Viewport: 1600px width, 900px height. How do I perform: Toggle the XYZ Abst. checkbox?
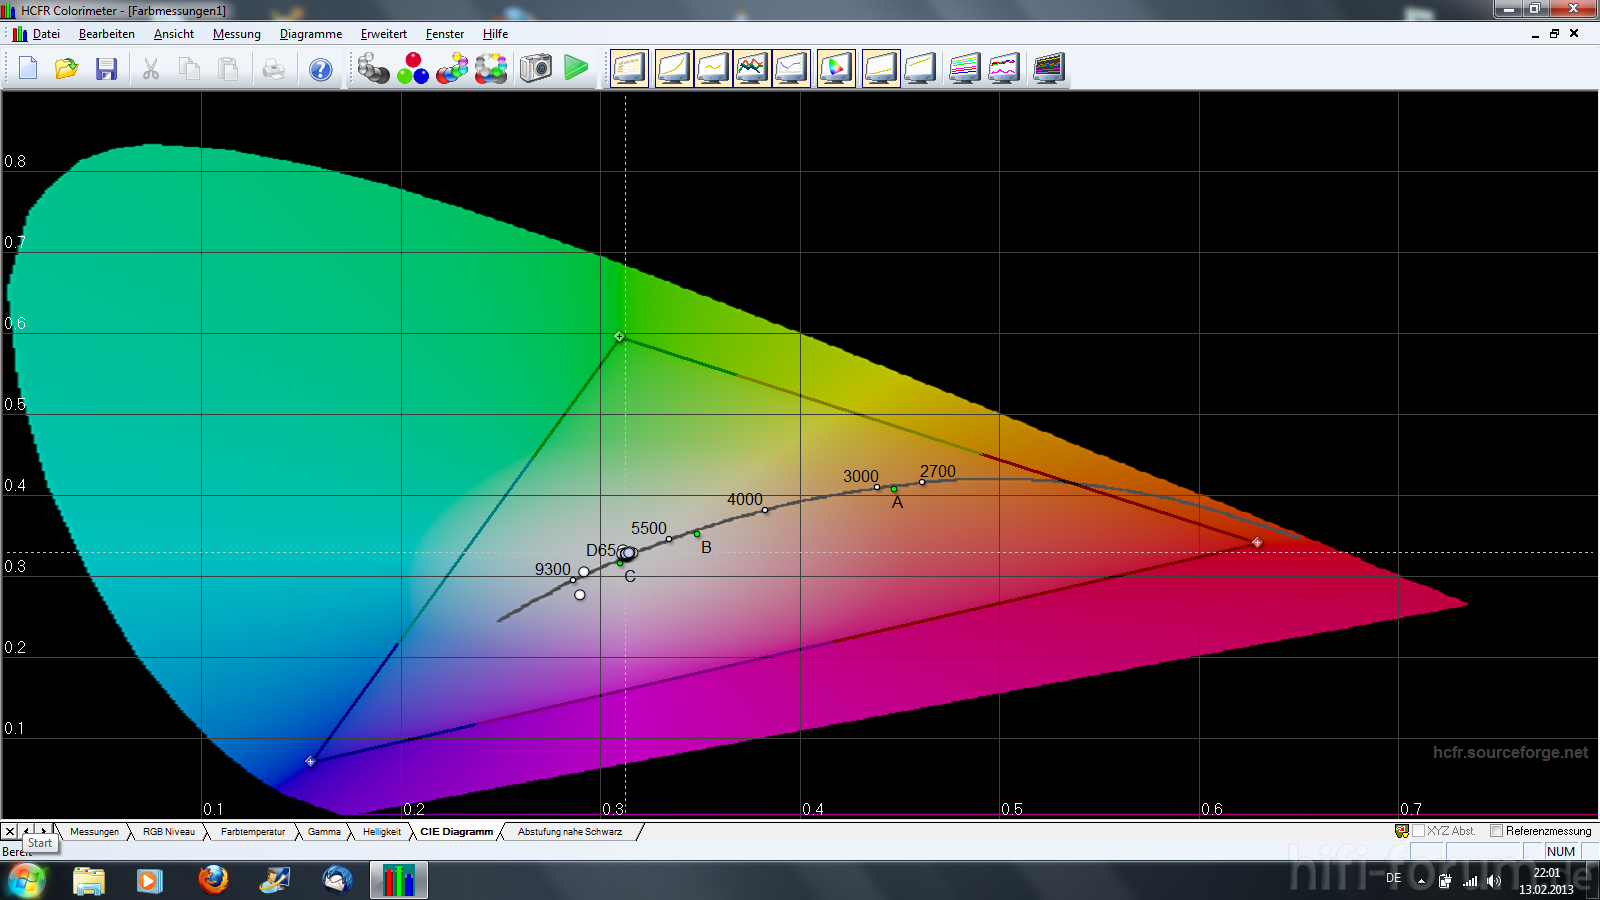pyautogui.click(x=1418, y=831)
